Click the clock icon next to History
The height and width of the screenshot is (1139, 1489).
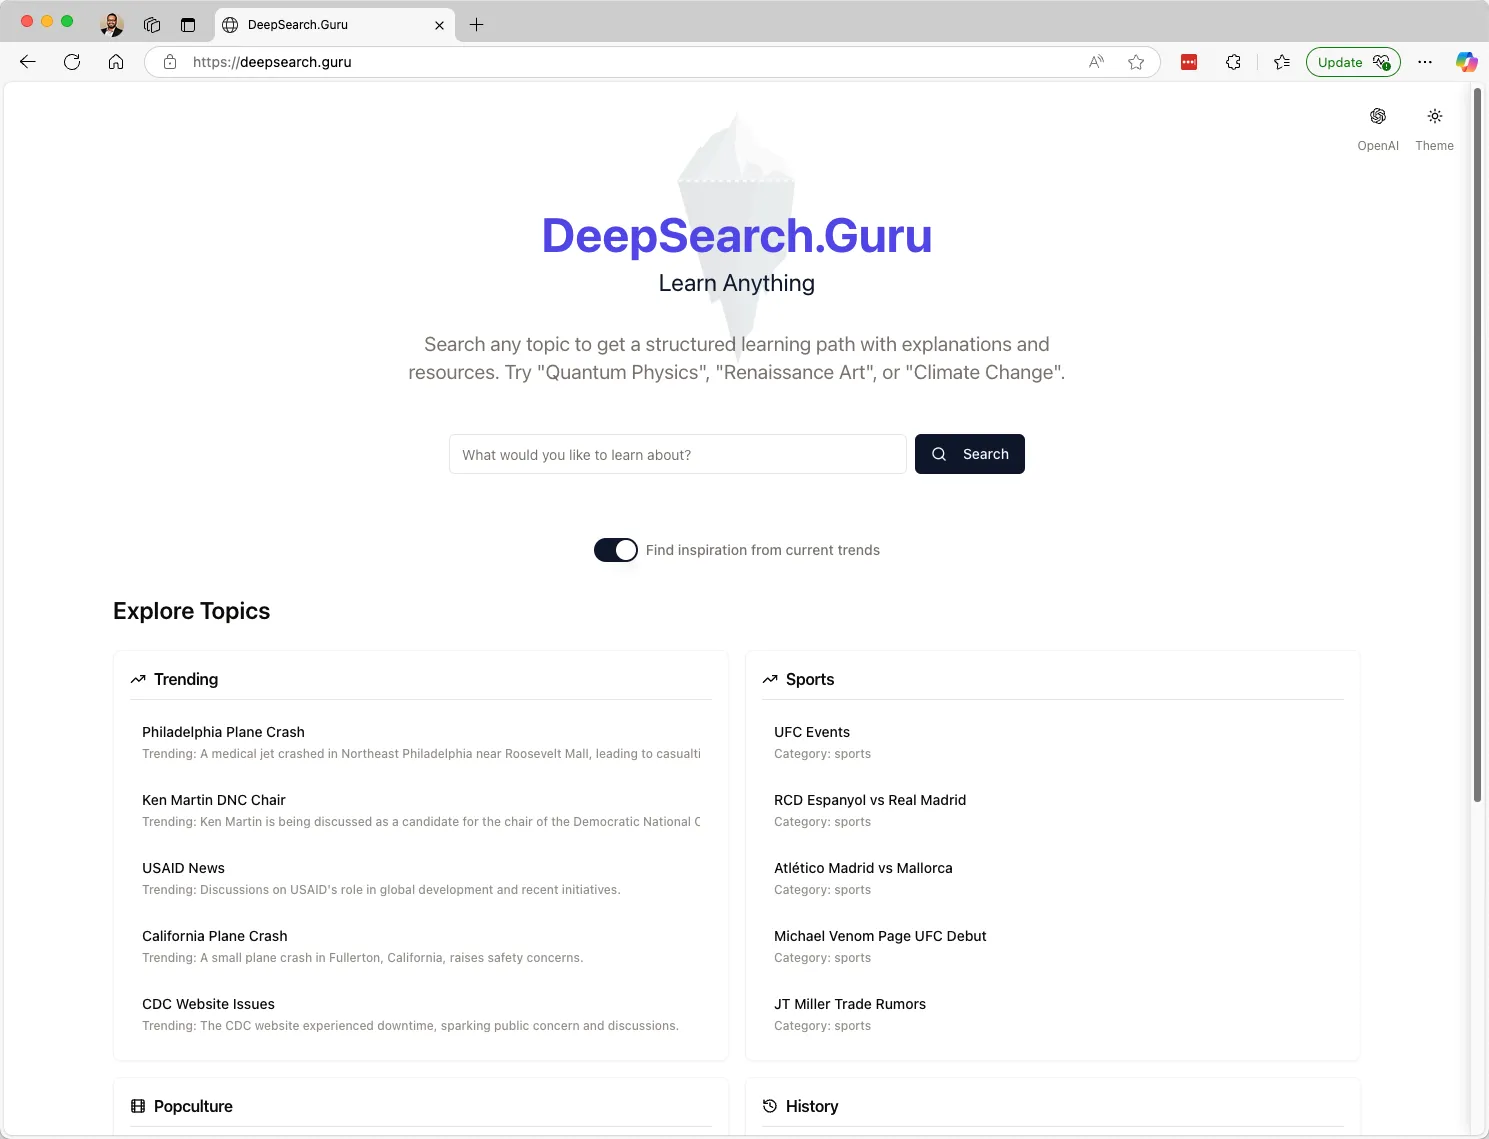(x=769, y=1106)
